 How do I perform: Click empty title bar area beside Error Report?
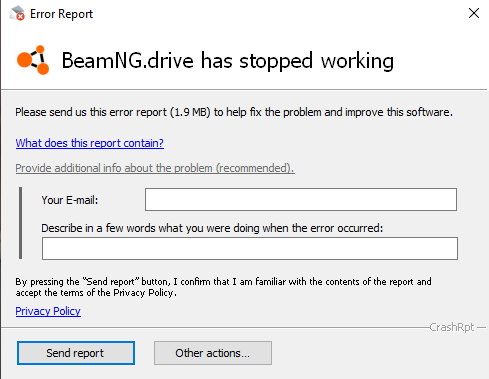tap(277, 14)
